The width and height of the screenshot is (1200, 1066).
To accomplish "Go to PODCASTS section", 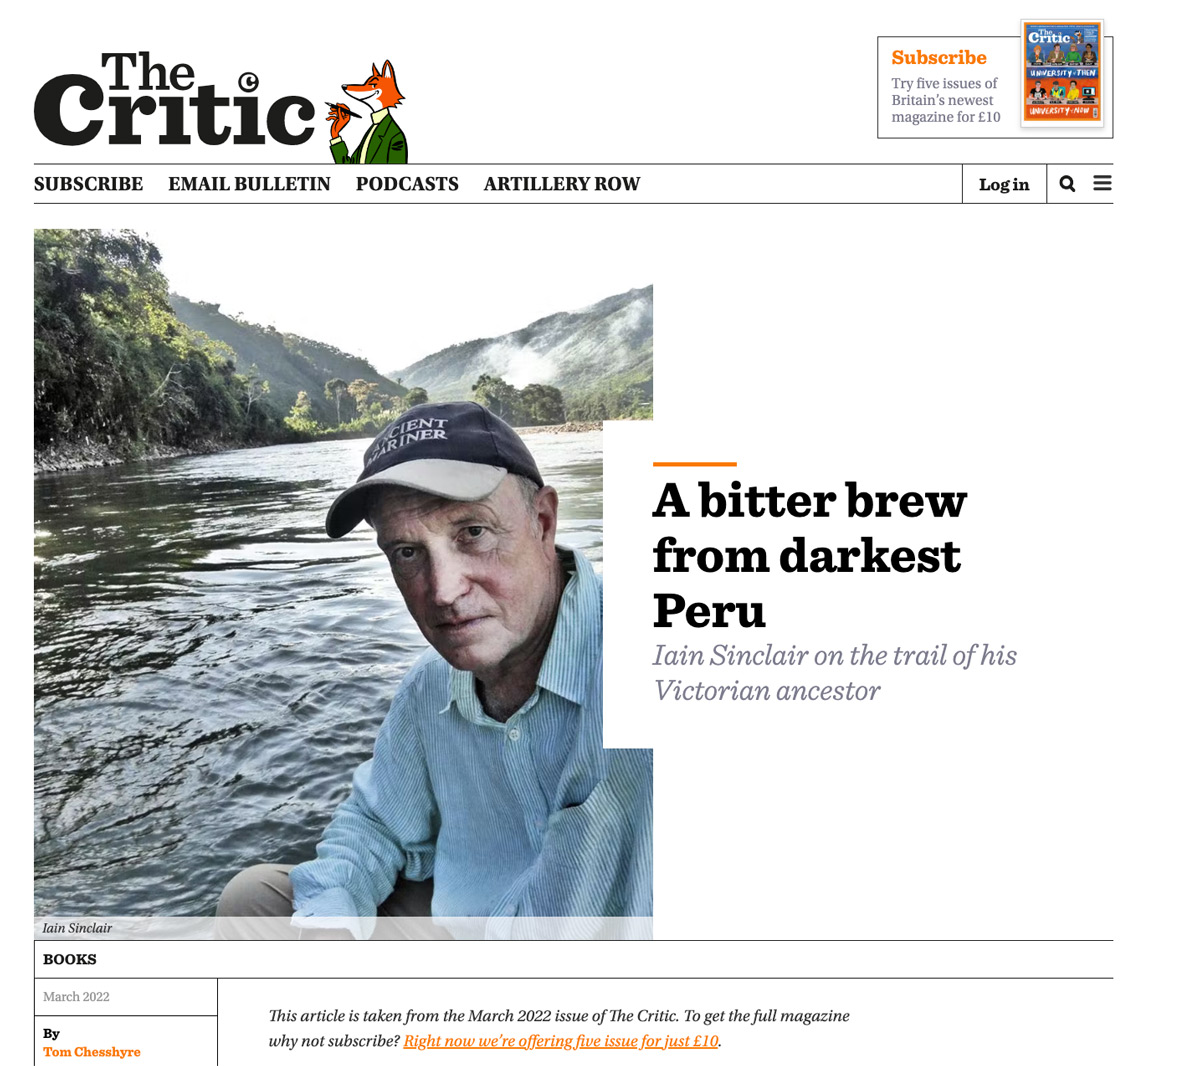I will [x=407, y=184].
